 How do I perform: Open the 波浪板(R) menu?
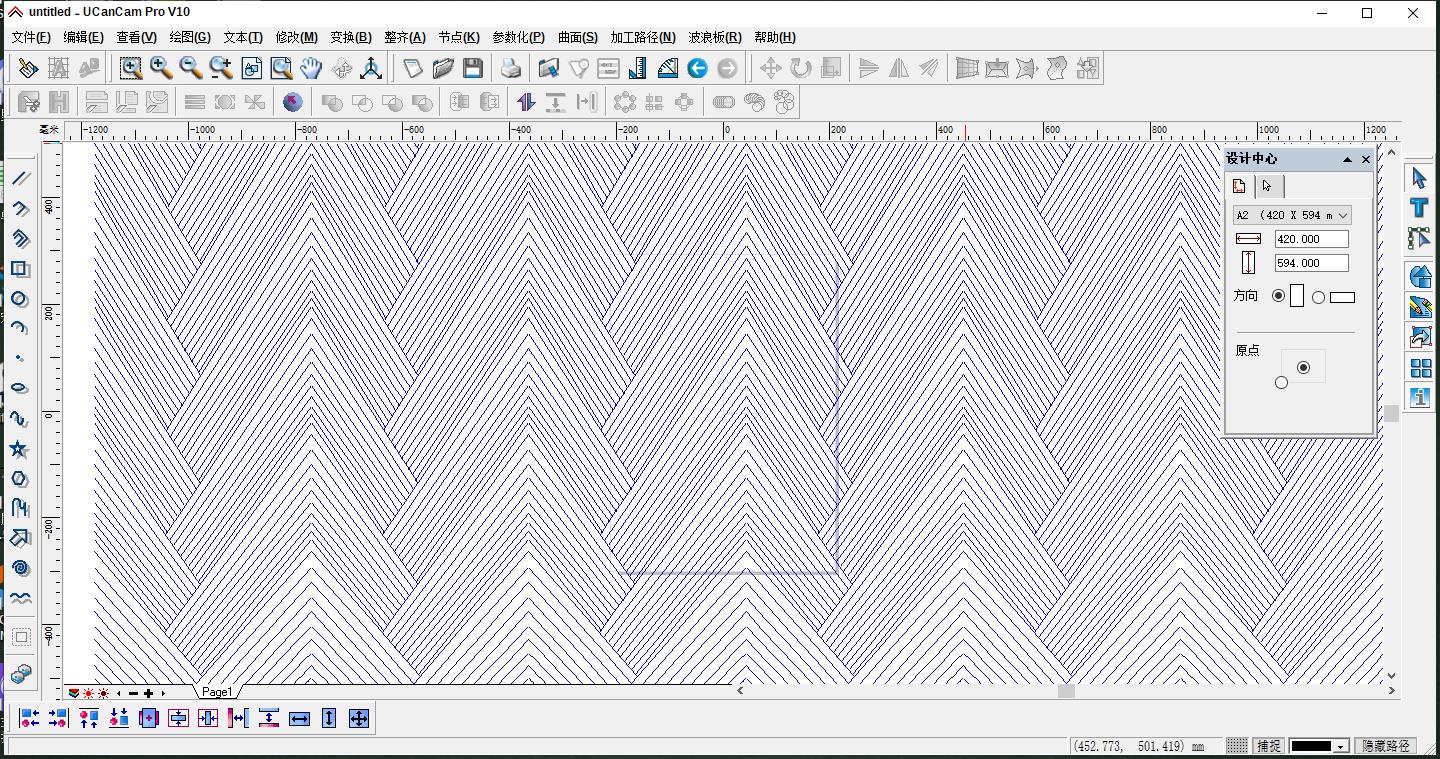tap(715, 37)
